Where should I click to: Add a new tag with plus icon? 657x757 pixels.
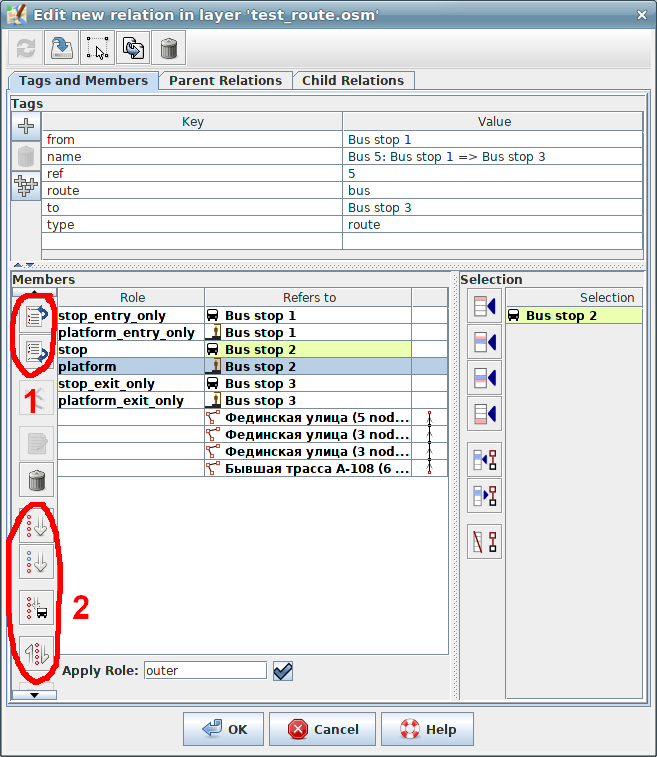(27, 126)
